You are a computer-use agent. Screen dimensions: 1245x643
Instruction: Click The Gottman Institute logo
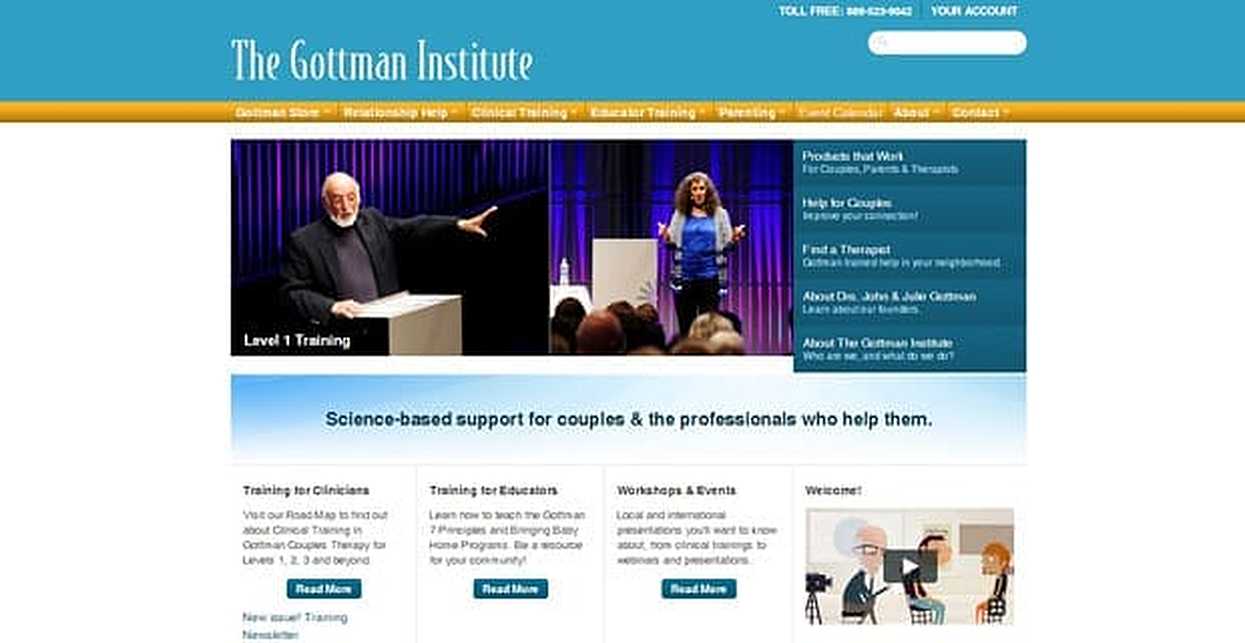point(381,62)
